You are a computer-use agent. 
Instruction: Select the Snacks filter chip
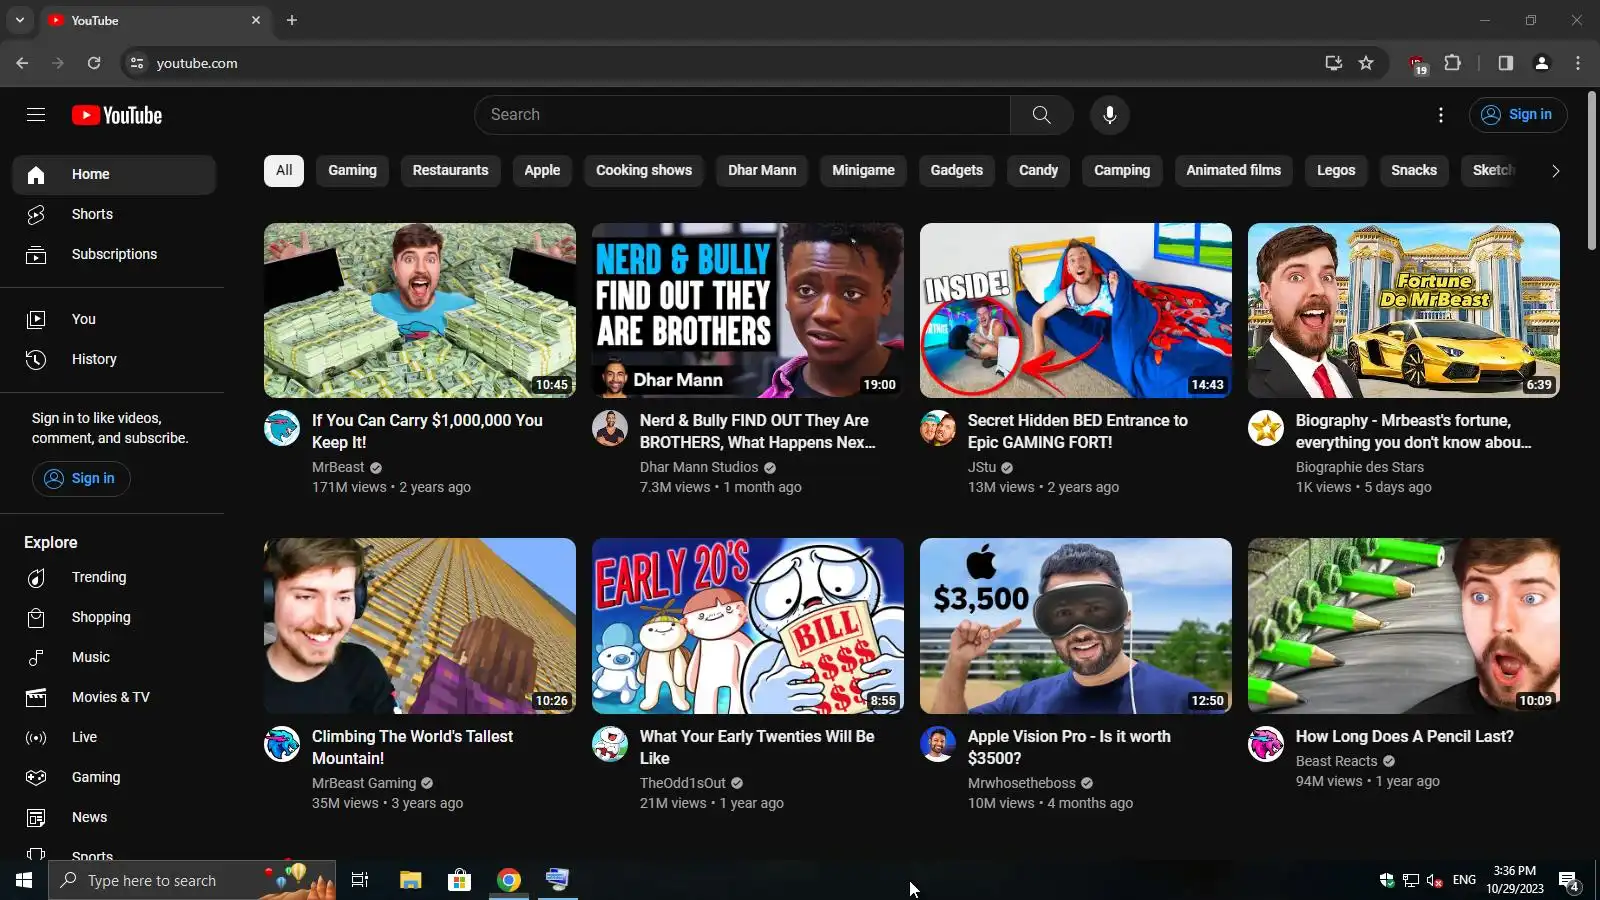point(1414,171)
